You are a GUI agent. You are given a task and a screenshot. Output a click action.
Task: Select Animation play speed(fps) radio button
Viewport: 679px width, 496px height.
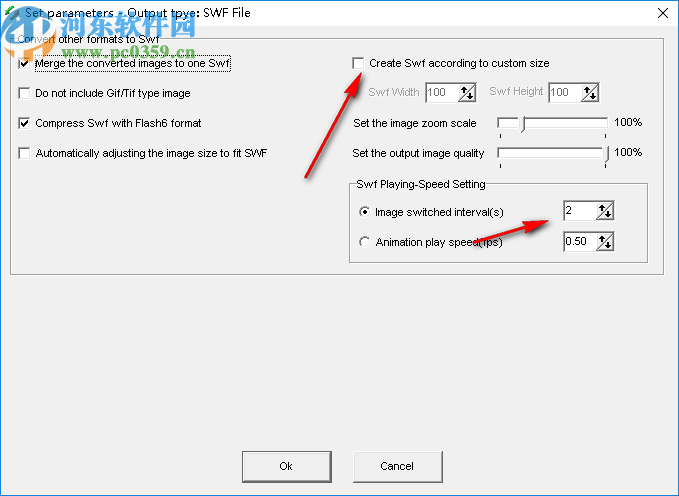tap(365, 242)
